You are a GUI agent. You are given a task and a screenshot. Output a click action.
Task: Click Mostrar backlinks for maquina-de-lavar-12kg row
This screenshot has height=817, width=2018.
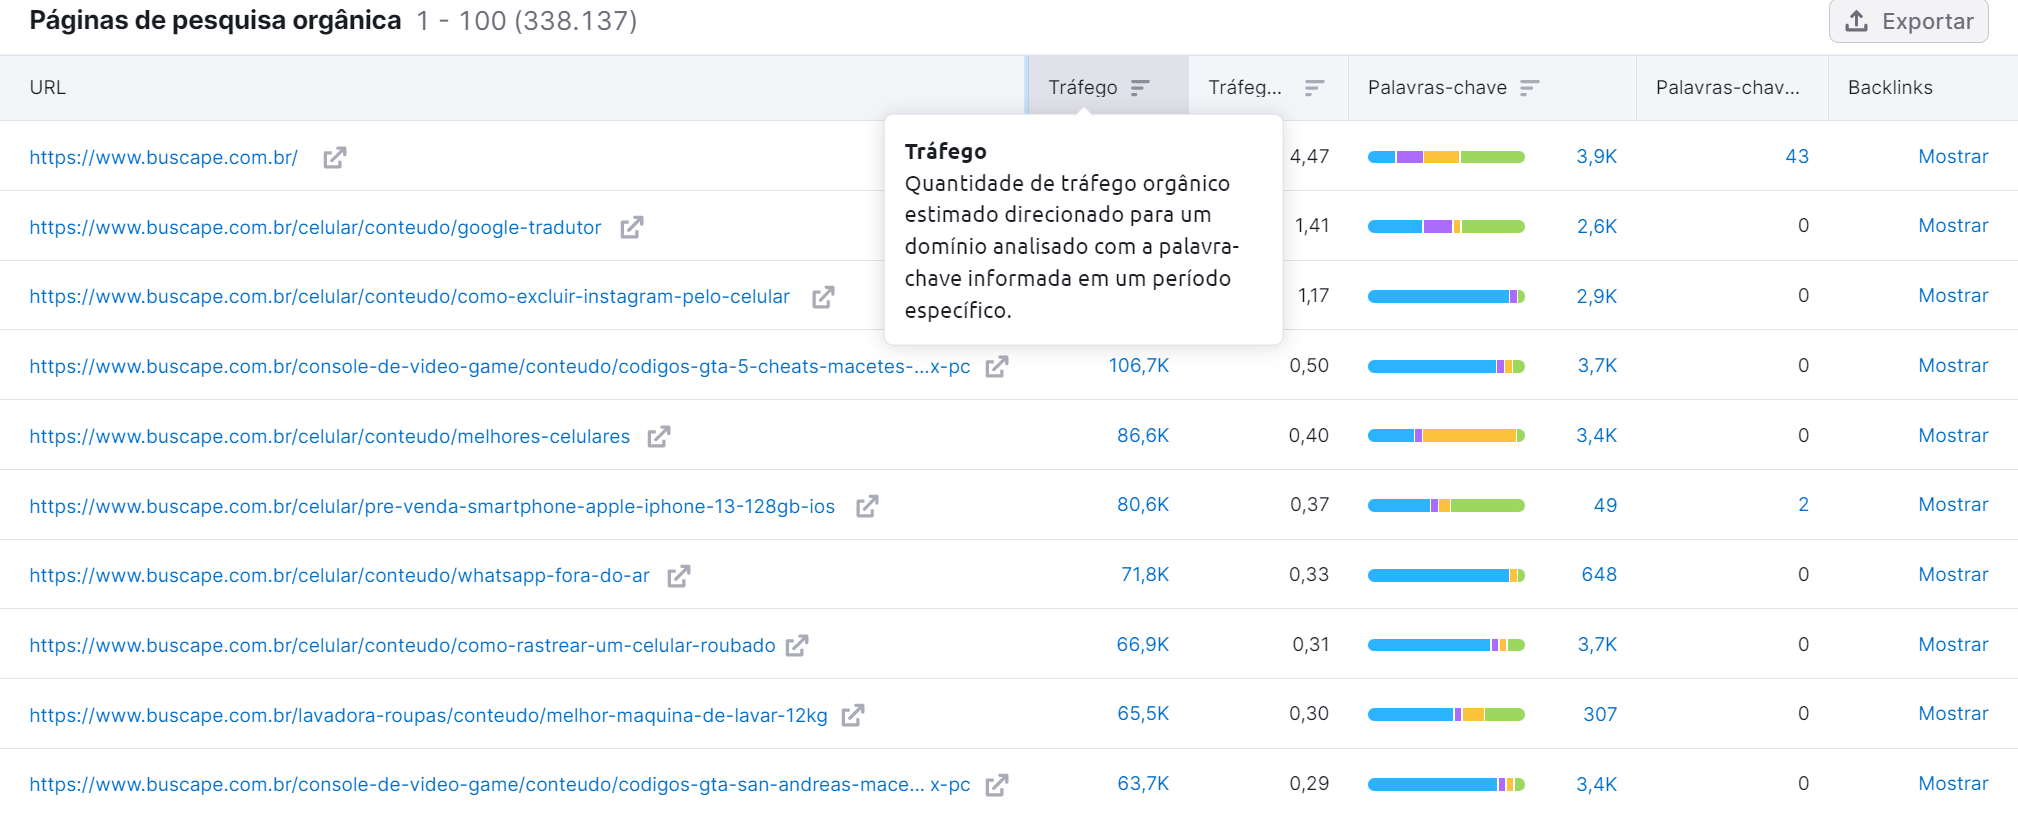click(1953, 713)
